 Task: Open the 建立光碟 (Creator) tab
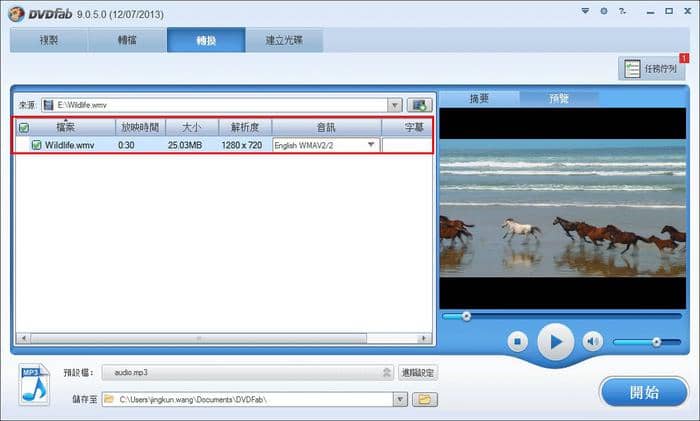point(284,40)
